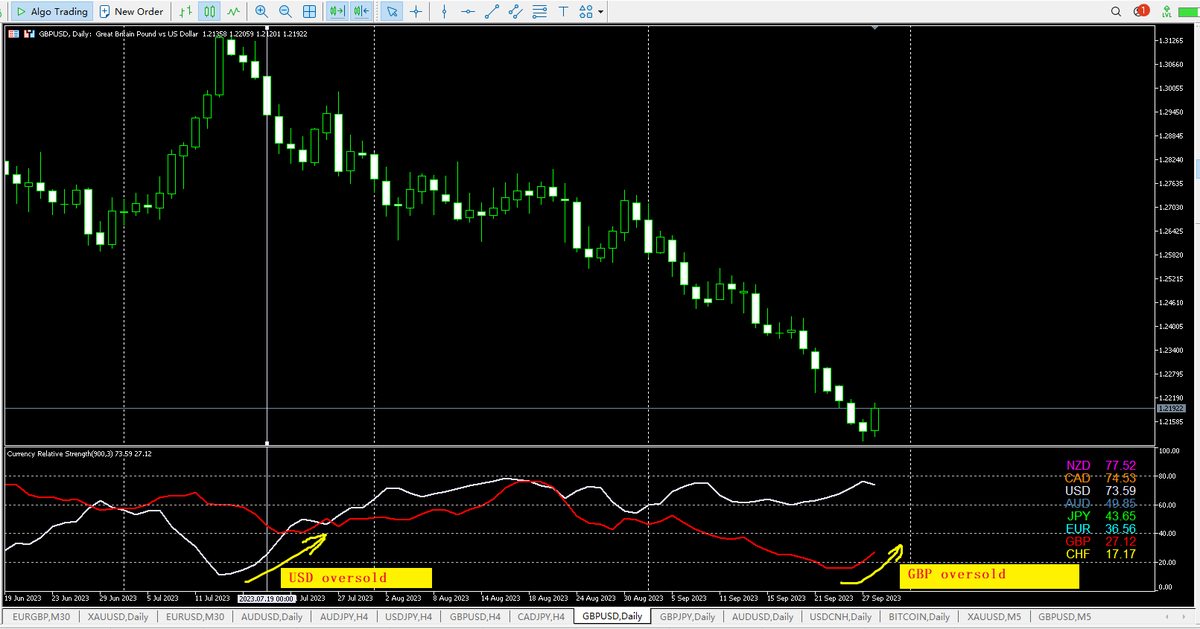Switch to CADJPY,H4 chart tab
The width and height of the screenshot is (1200, 629).
pos(542,617)
